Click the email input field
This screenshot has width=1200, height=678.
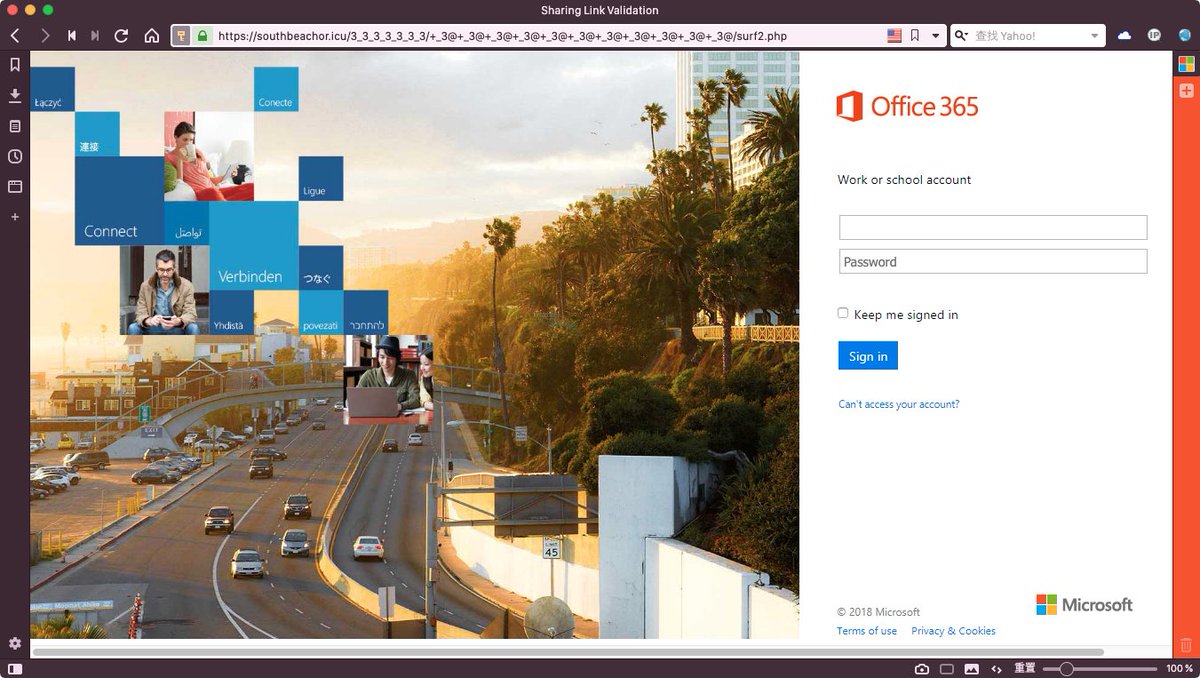point(993,227)
